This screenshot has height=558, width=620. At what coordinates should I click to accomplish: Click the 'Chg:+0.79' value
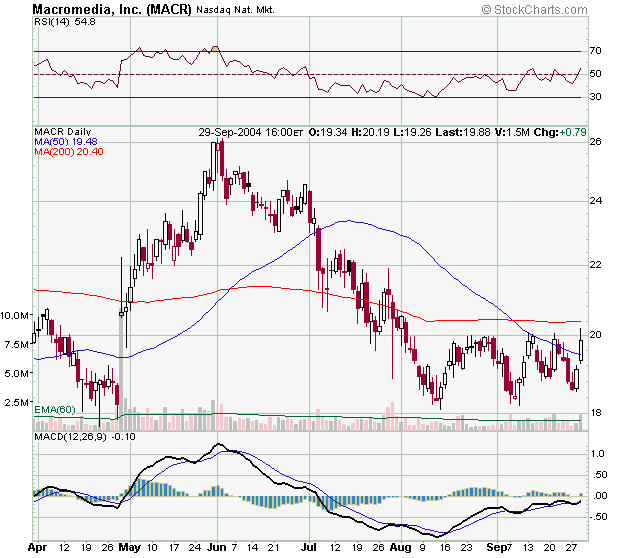[x=560, y=132]
